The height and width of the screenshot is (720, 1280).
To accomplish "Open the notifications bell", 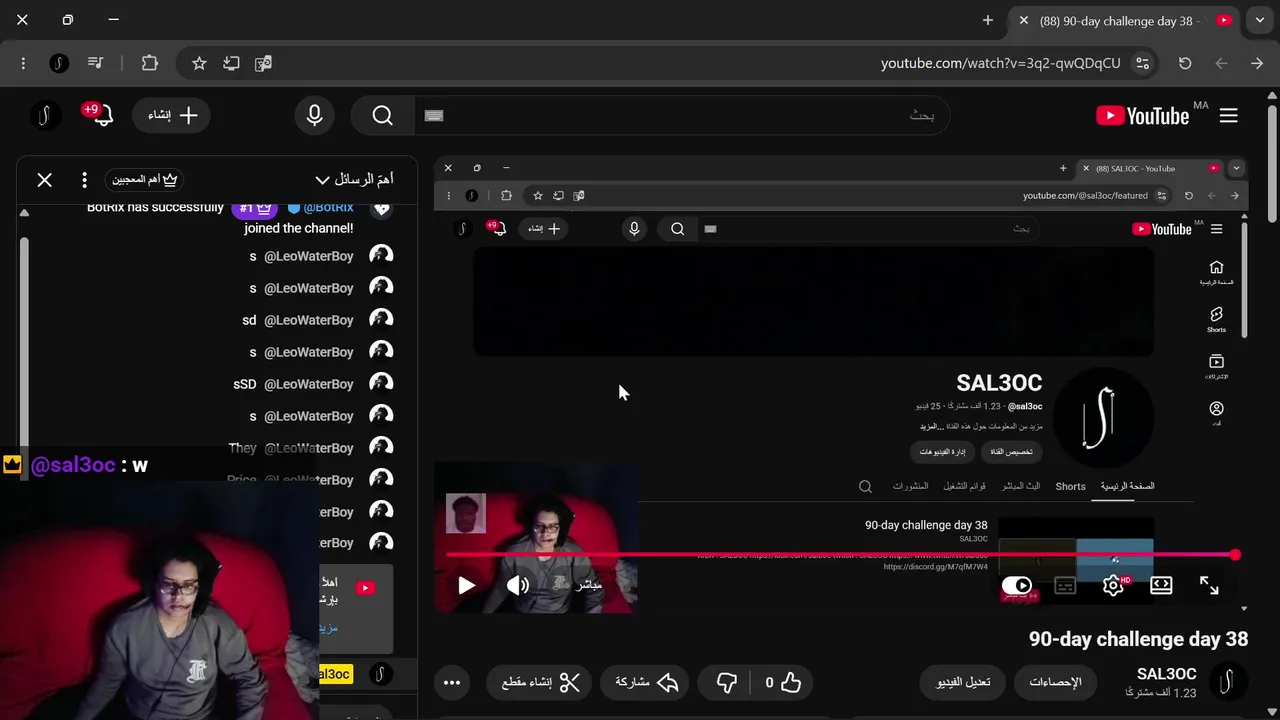I will coord(102,115).
